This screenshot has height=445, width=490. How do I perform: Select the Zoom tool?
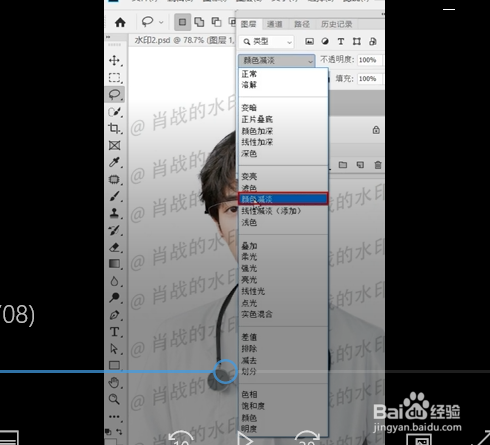114,399
